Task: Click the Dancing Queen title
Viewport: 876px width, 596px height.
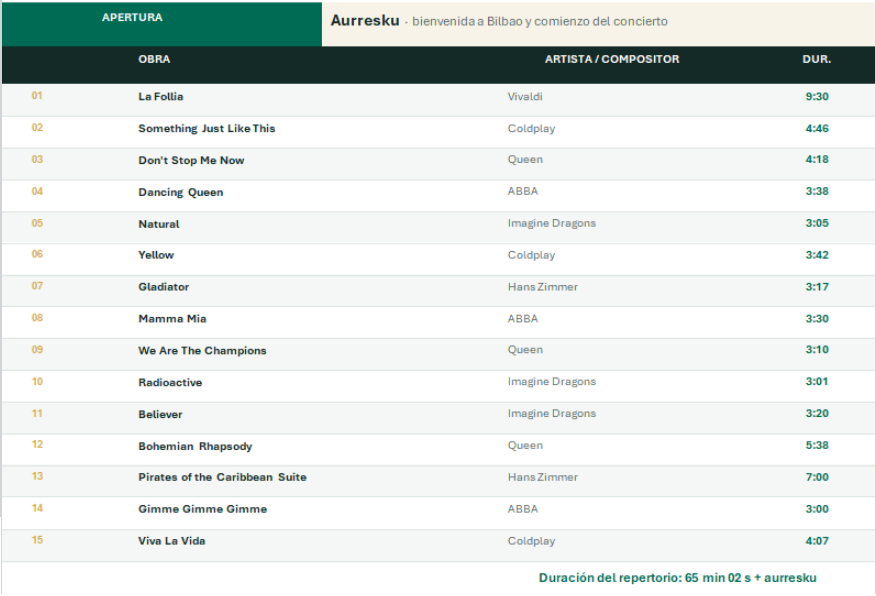Action: pos(180,192)
